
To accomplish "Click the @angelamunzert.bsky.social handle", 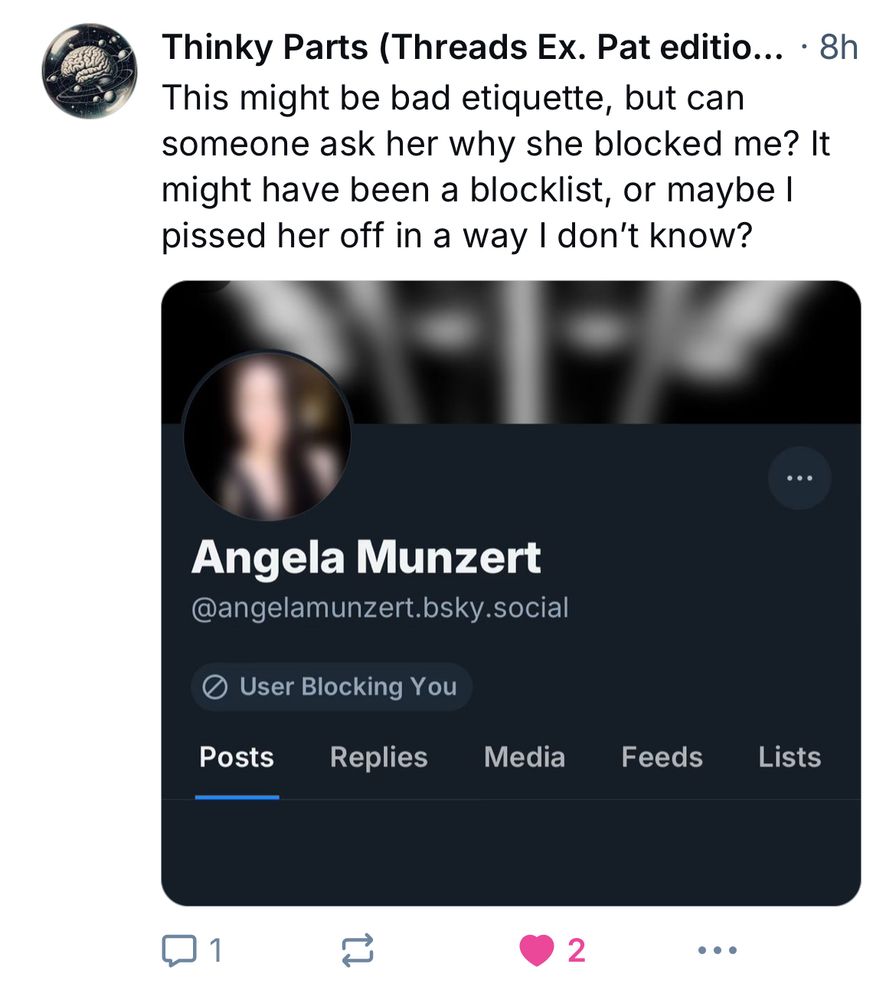I will [379, 607].
